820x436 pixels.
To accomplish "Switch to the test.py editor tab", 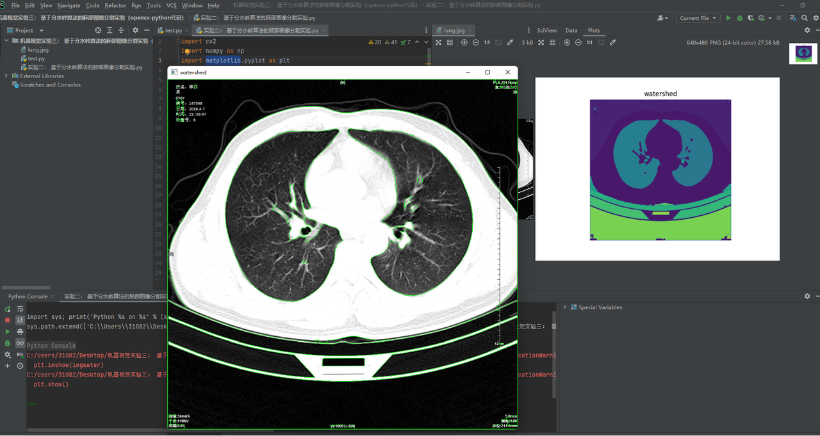I will click(x=173, y=31).
